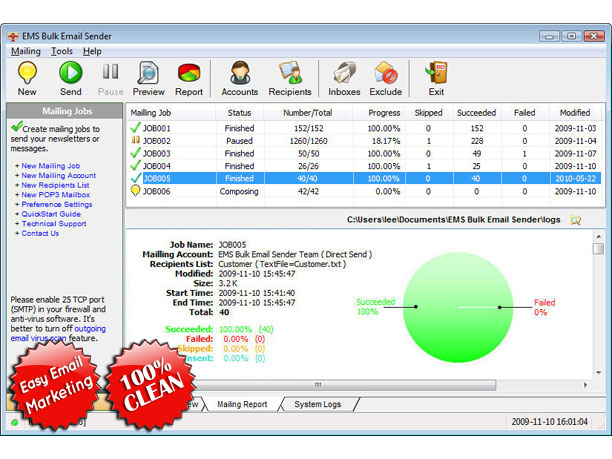The height and width of the screenshot is (459, 612).
Task: Click the lightbulb icon beside JOB006
Action: click(135, 190)
